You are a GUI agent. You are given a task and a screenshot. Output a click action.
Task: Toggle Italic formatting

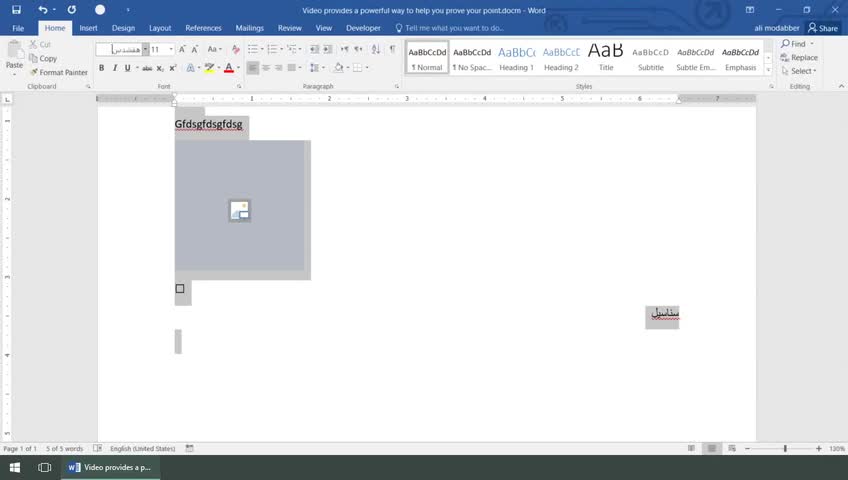(x=115, y=68)
